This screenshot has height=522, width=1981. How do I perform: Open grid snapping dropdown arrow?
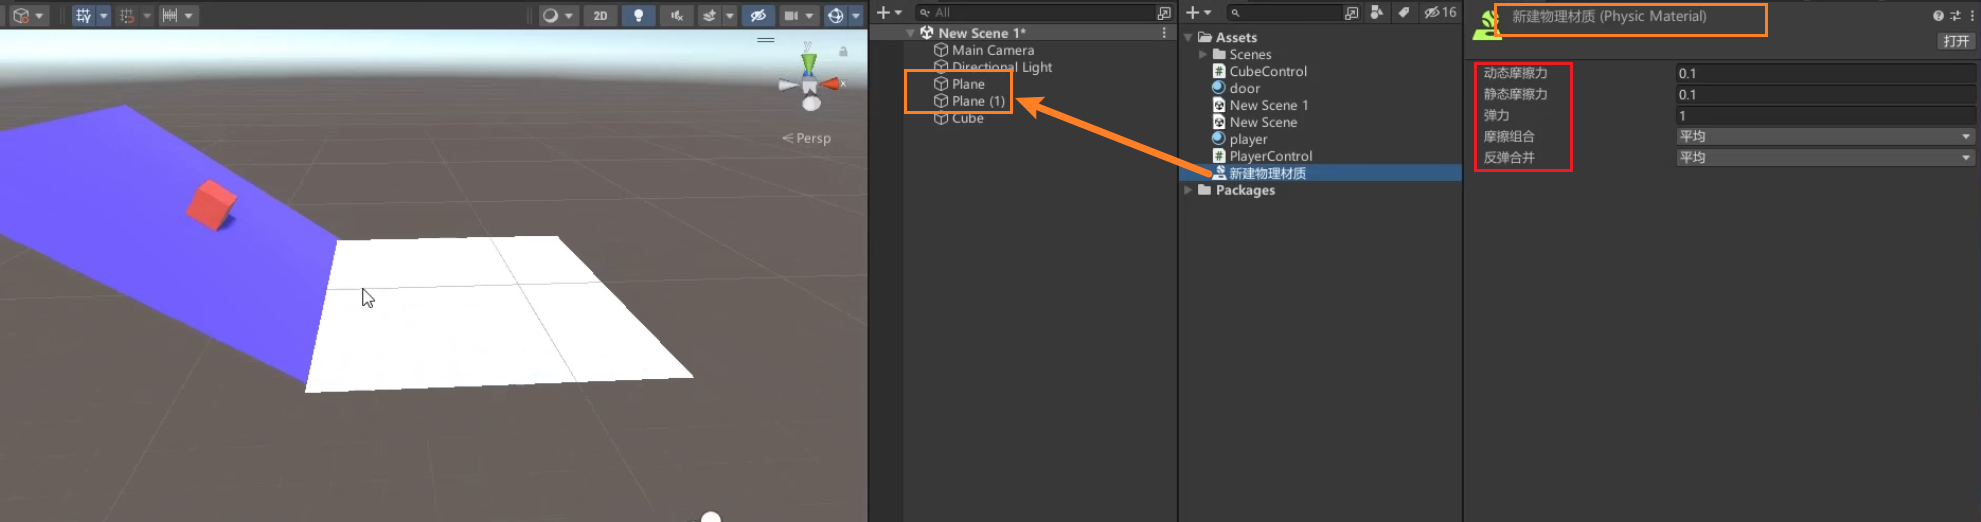click(x=103, y=16)
